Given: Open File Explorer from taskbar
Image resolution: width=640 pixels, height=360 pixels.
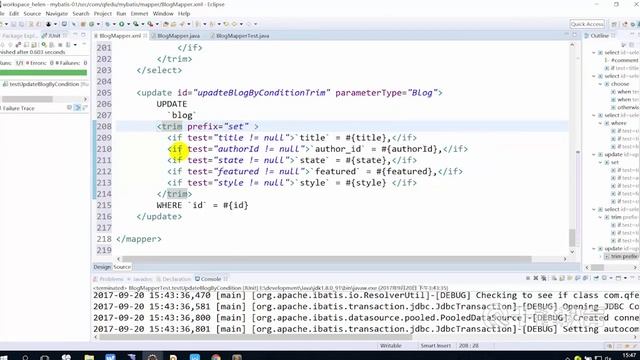Looking at the screenshot, I should click(x=89, y=358).
